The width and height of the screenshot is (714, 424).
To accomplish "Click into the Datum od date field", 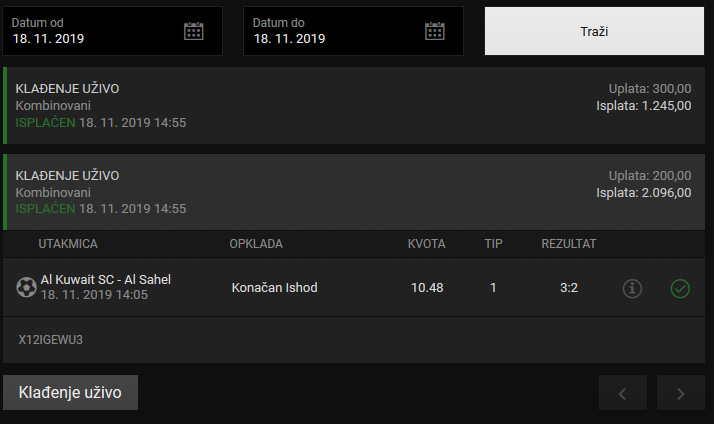I will coord(112,31).
